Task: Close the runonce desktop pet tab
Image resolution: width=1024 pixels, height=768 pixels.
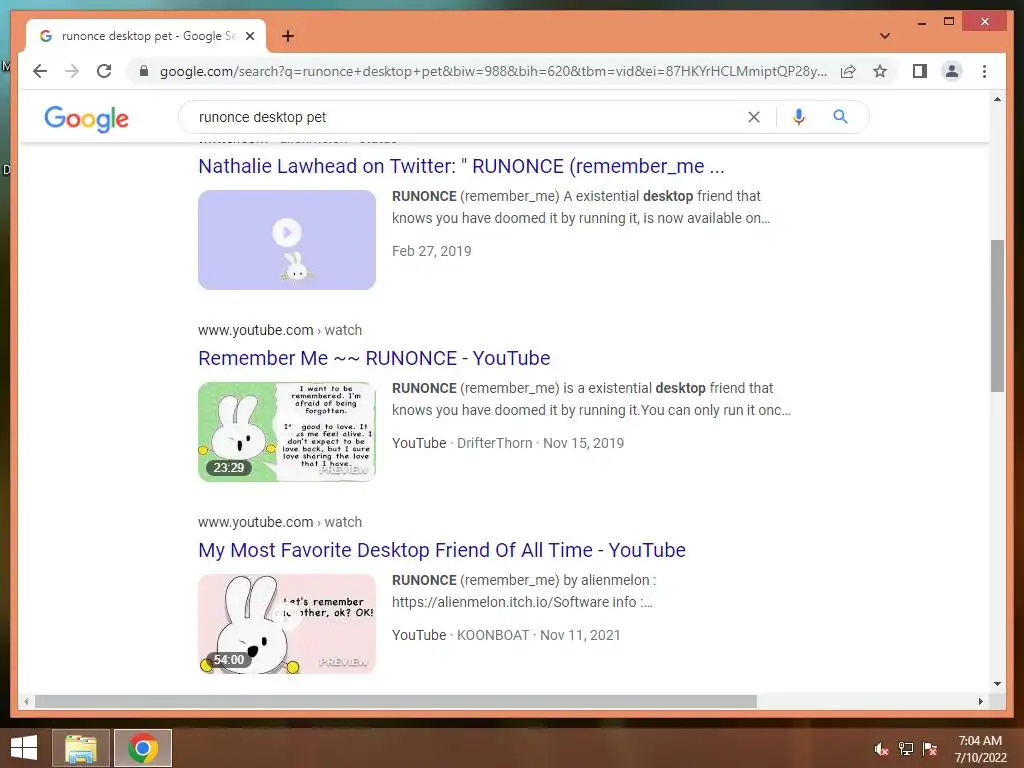Action: [x=249, y=36]
